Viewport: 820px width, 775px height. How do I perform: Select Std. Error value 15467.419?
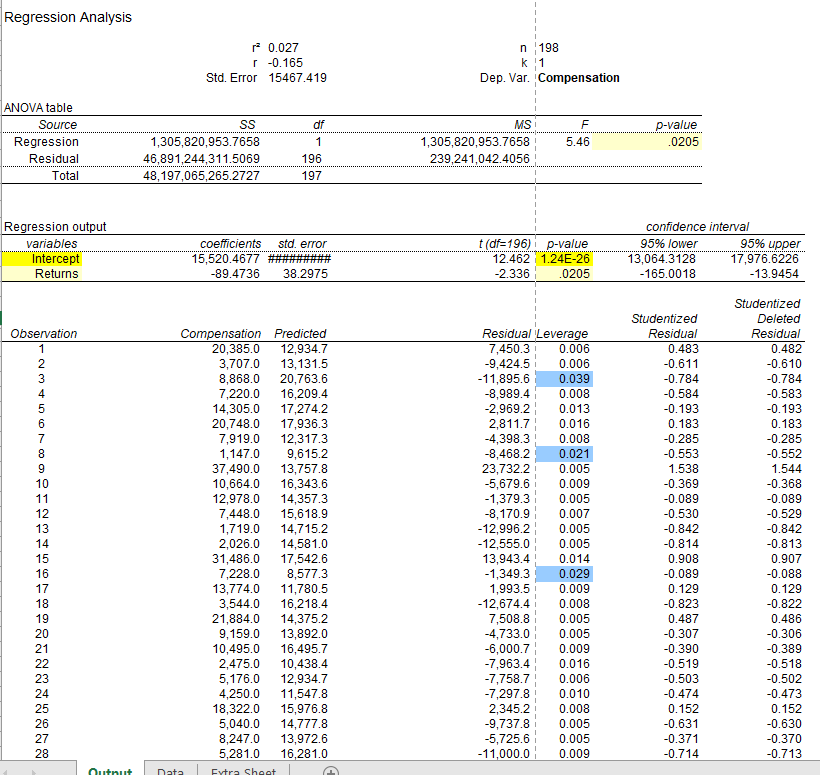click(x=298, y=78)
